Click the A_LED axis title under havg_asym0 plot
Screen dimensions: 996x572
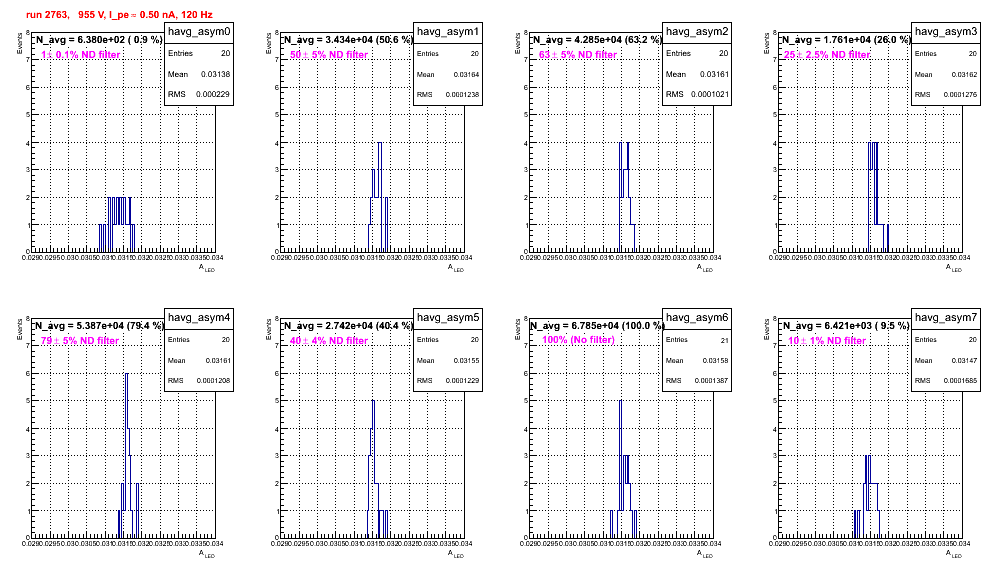click(x=207, y=268)
